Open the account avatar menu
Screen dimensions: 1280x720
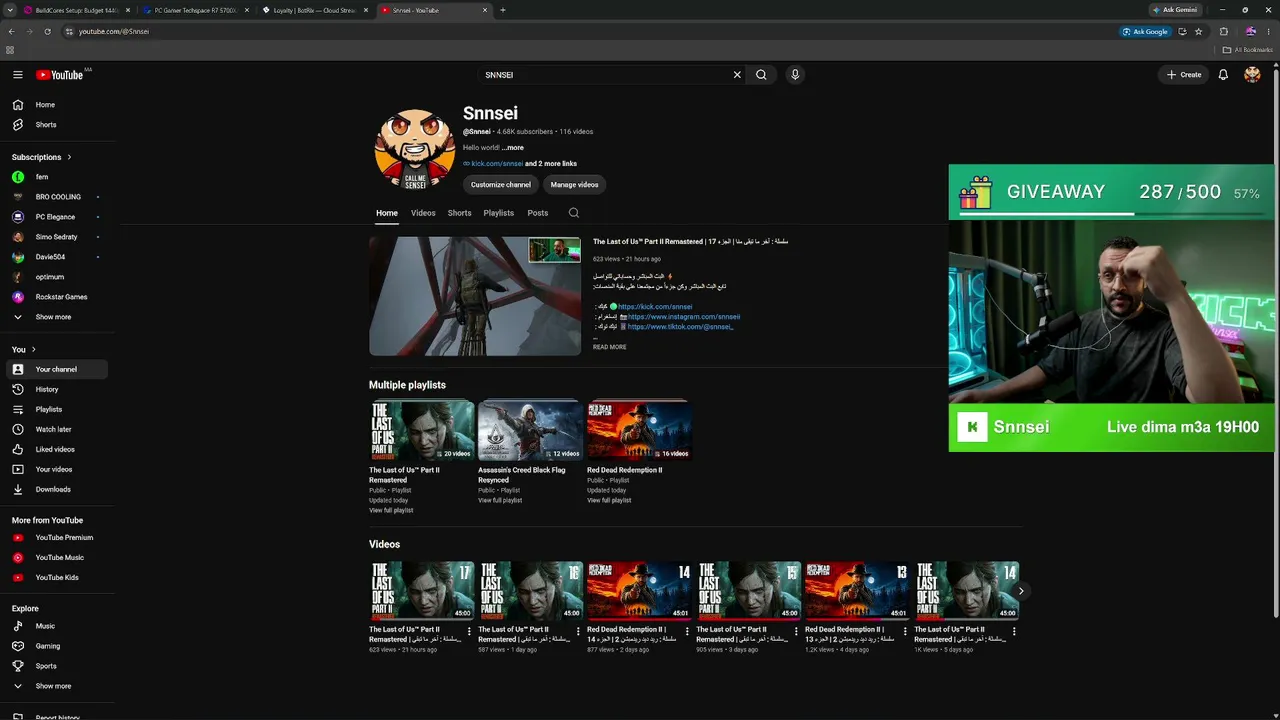point(1252,75)
